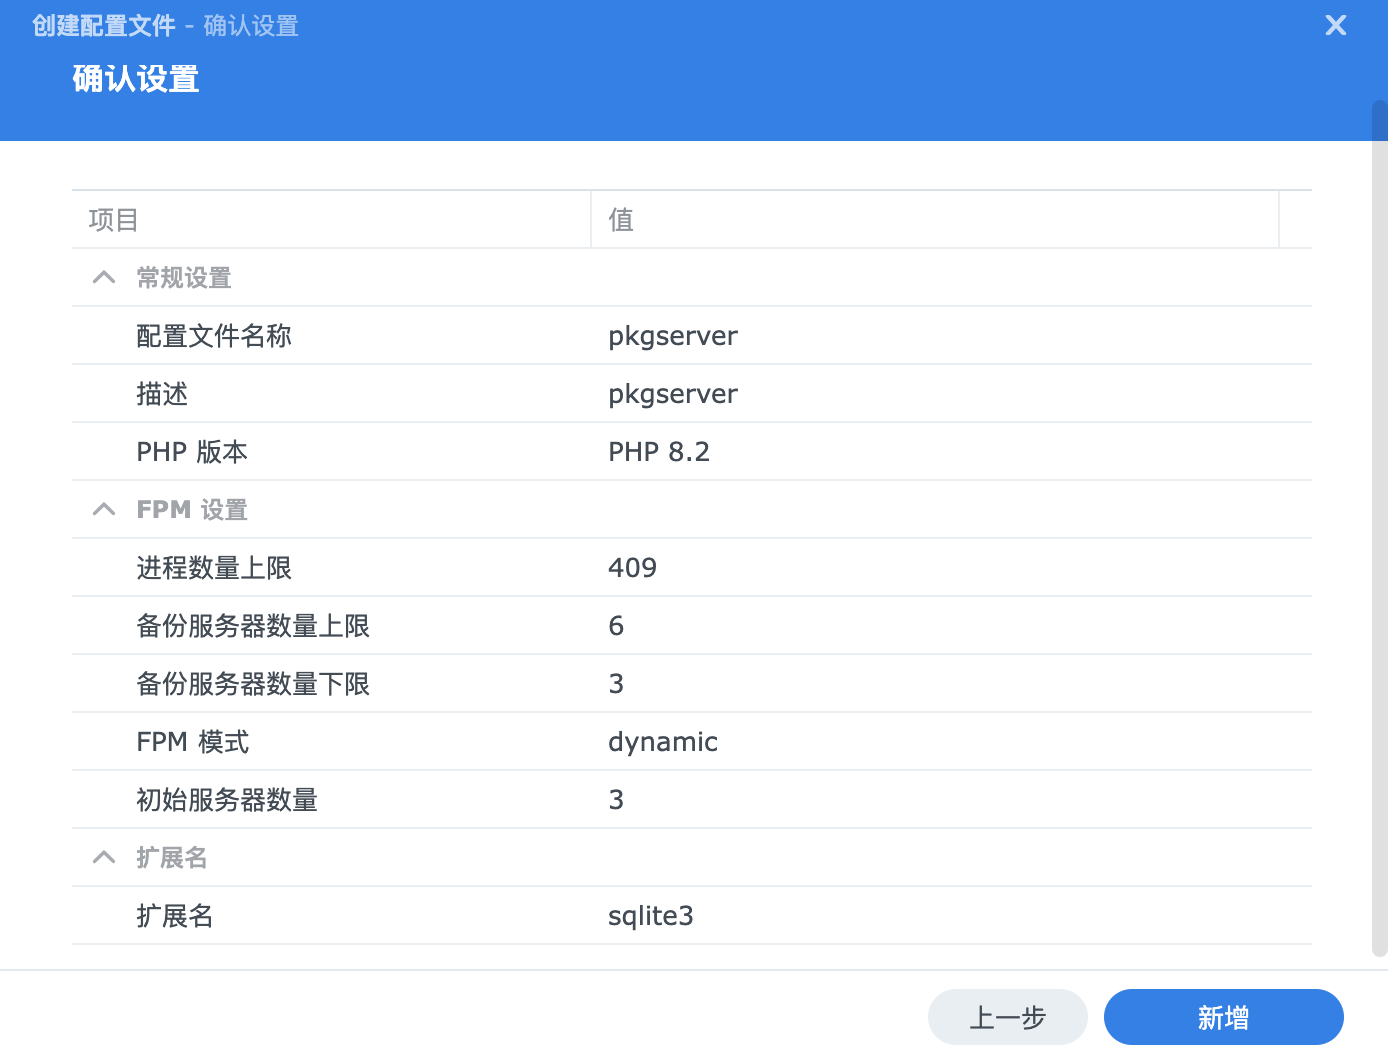
Task: Go back with the 上一步 button
Action: (x=1007, y=1017)
